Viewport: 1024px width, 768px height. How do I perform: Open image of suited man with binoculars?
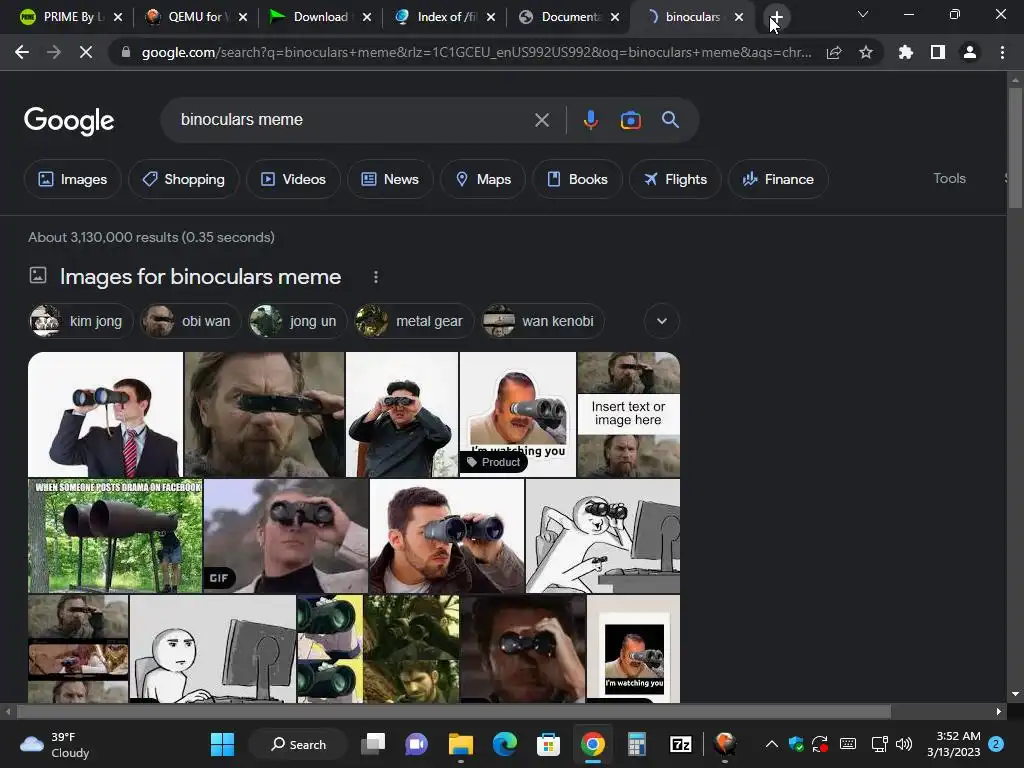[x=105, y=415]
